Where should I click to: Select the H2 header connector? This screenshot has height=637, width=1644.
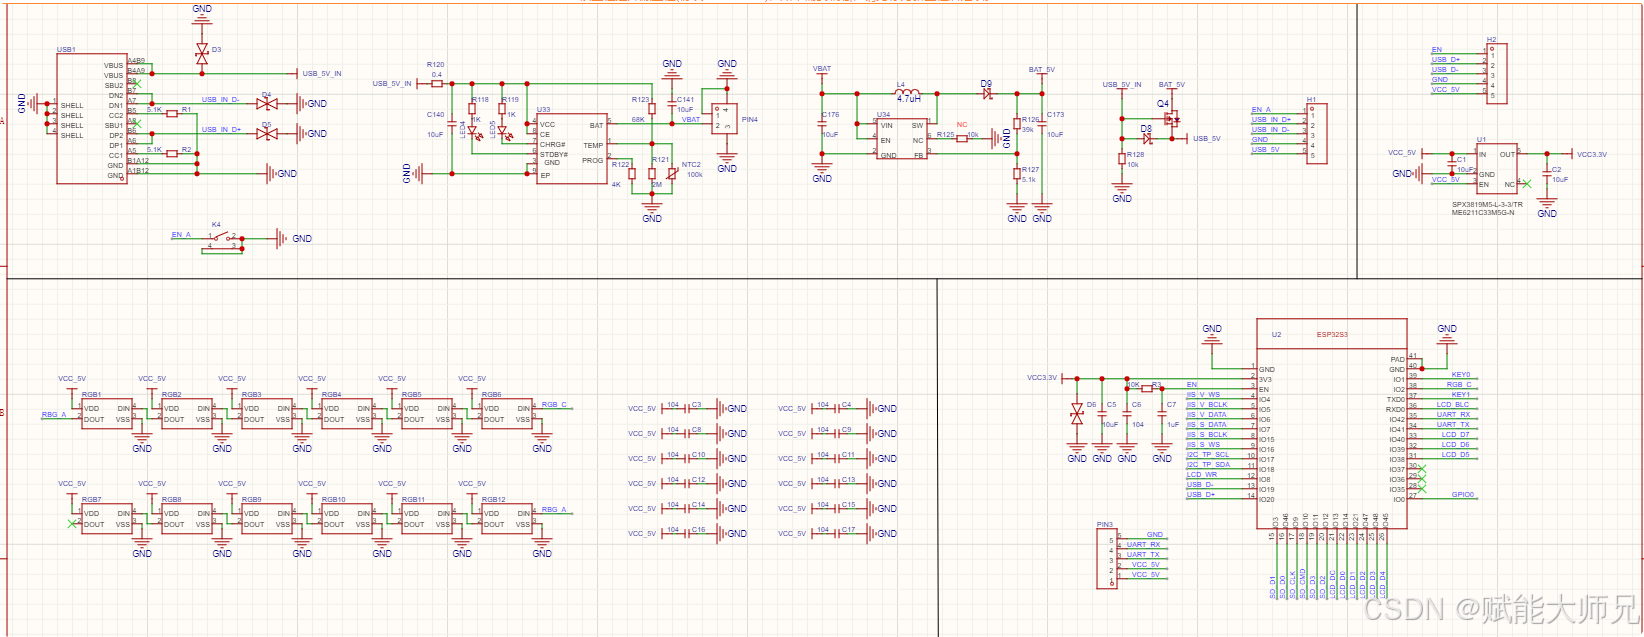click(x=1497, y=73)
